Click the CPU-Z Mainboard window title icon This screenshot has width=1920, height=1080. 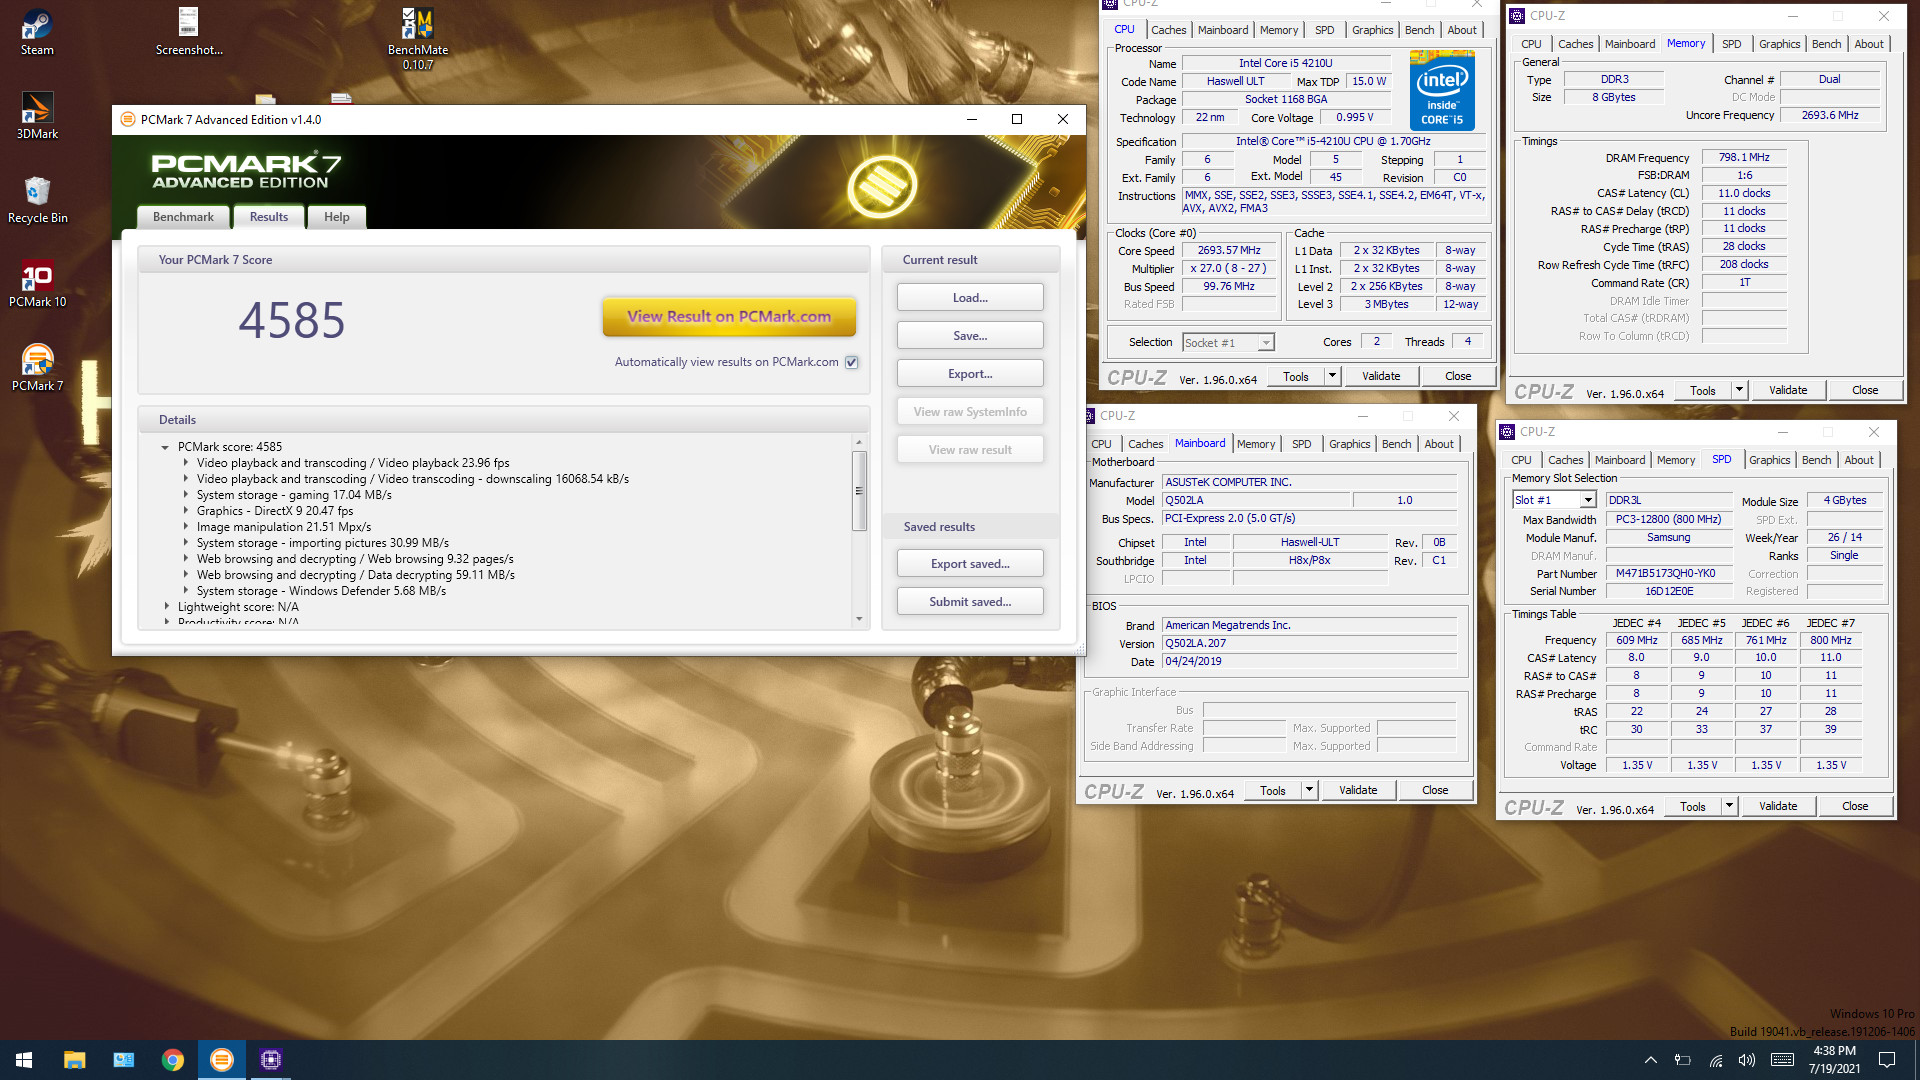(x=1089, y=416)
